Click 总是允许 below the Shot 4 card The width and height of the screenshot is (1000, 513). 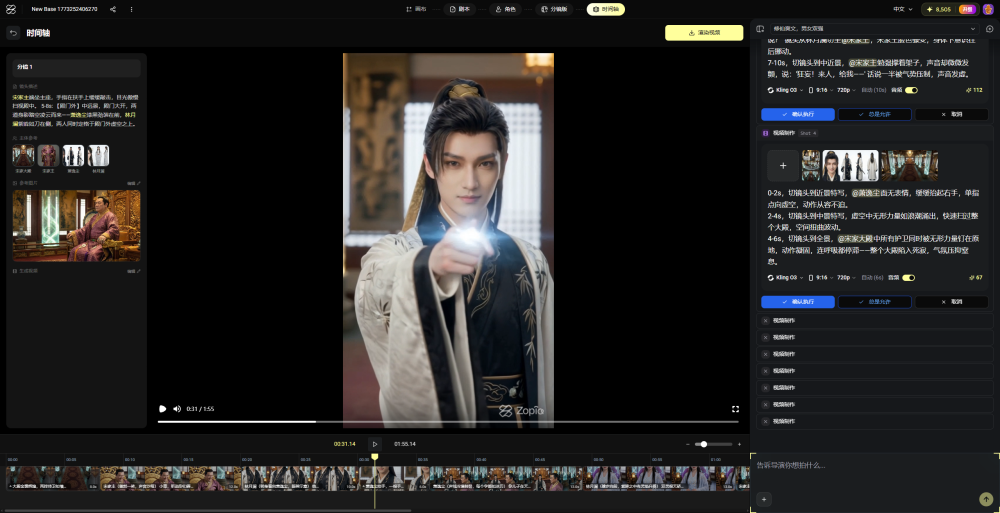click(x=874, y=302)
